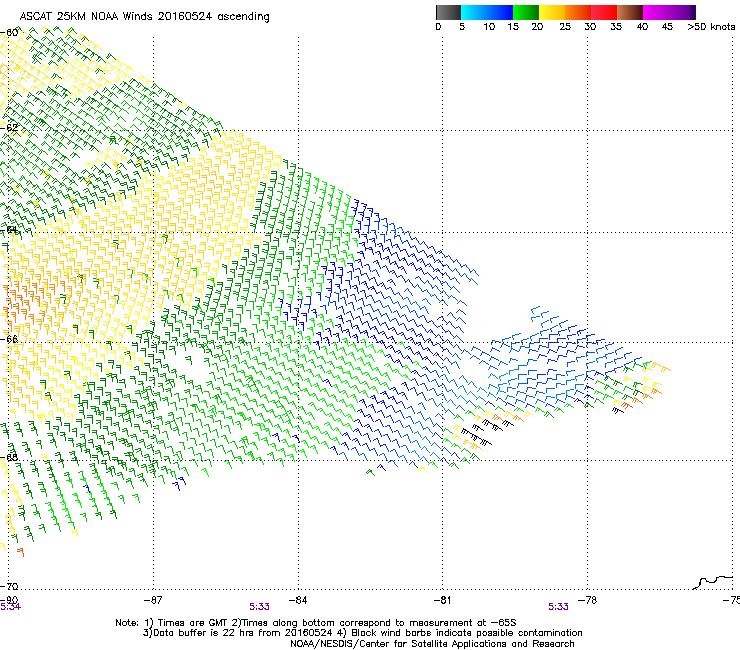The image size is (740, 650).
Task: Click the legend tick label '25'
Action: click(x=565, y=27)
